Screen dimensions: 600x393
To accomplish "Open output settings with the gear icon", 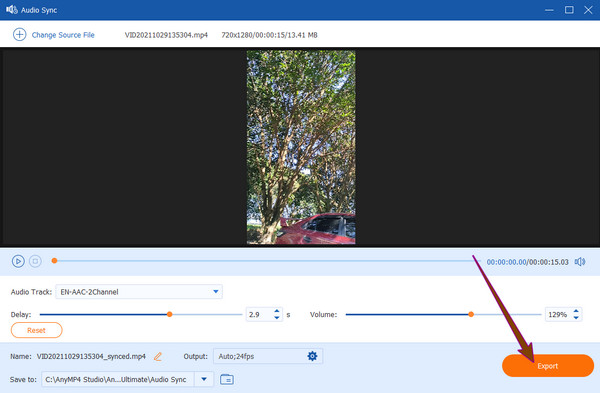I will click(x=312, y=356).
